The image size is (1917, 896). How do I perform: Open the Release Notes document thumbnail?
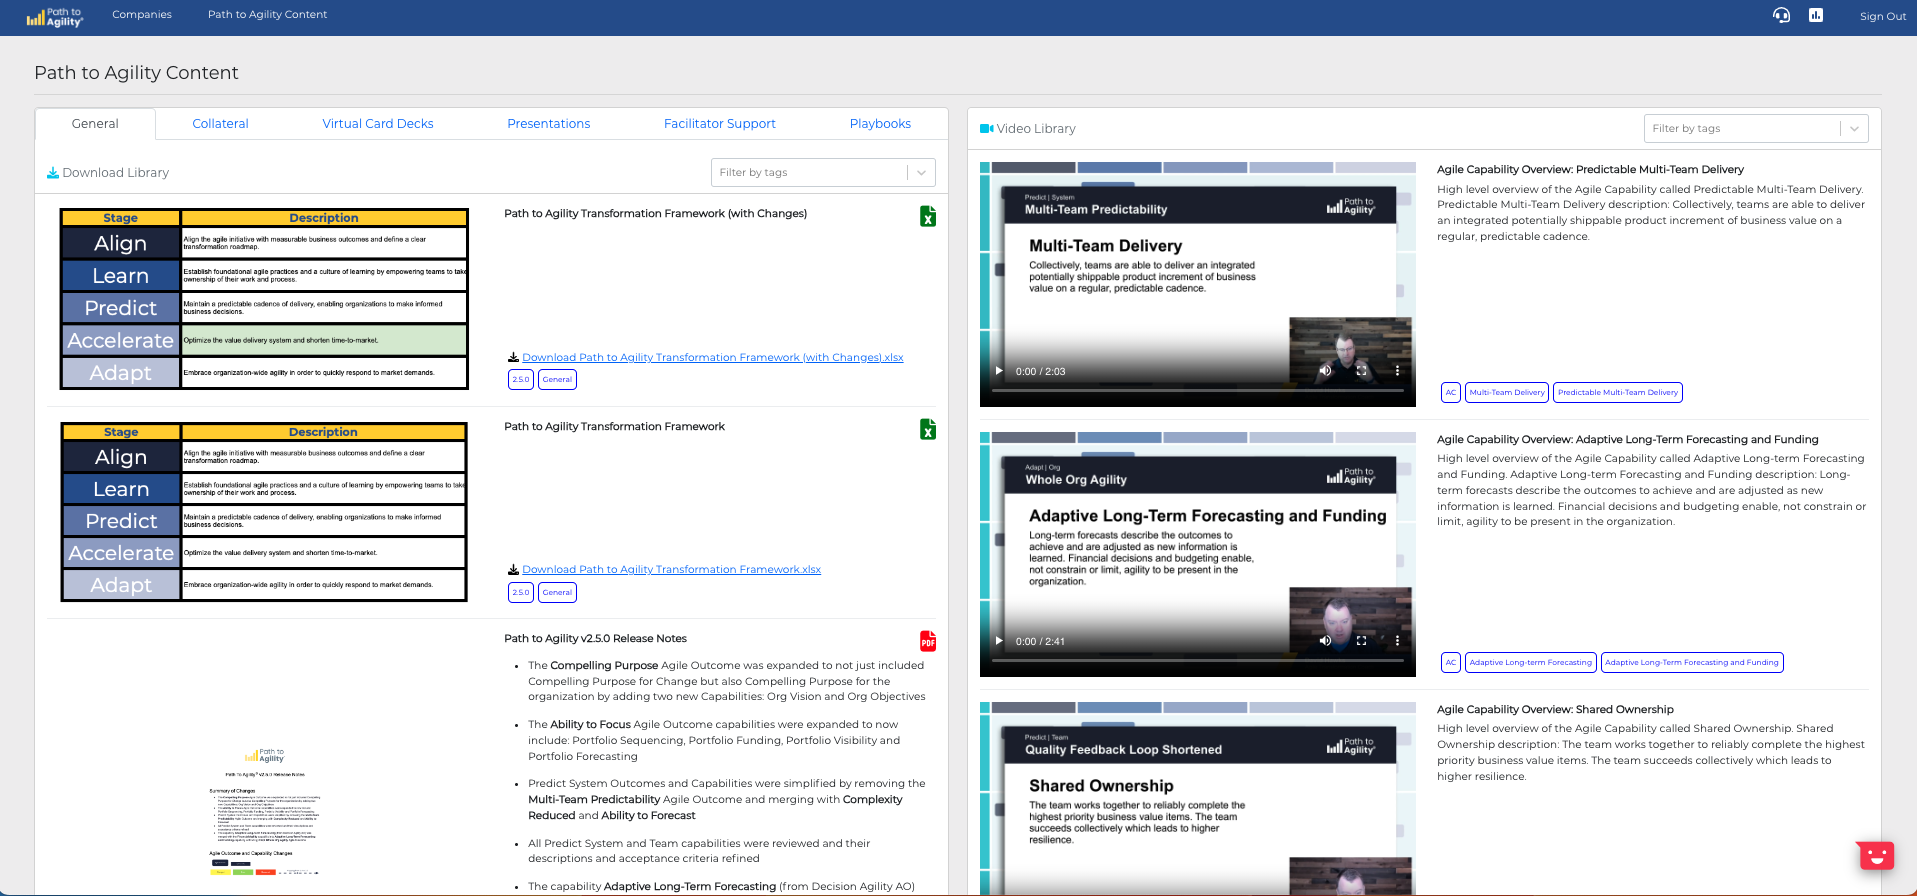(265, 812)
